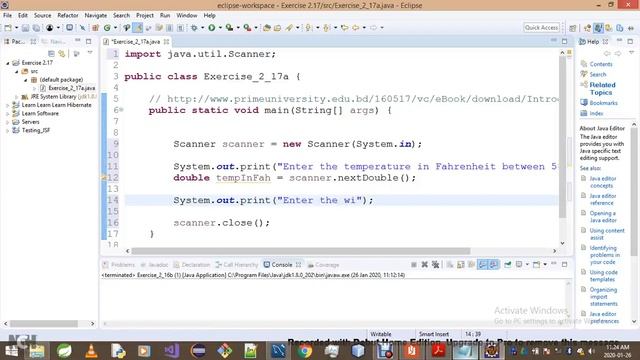Click Link with Editor in Package Explorer

tap(62, 54)
